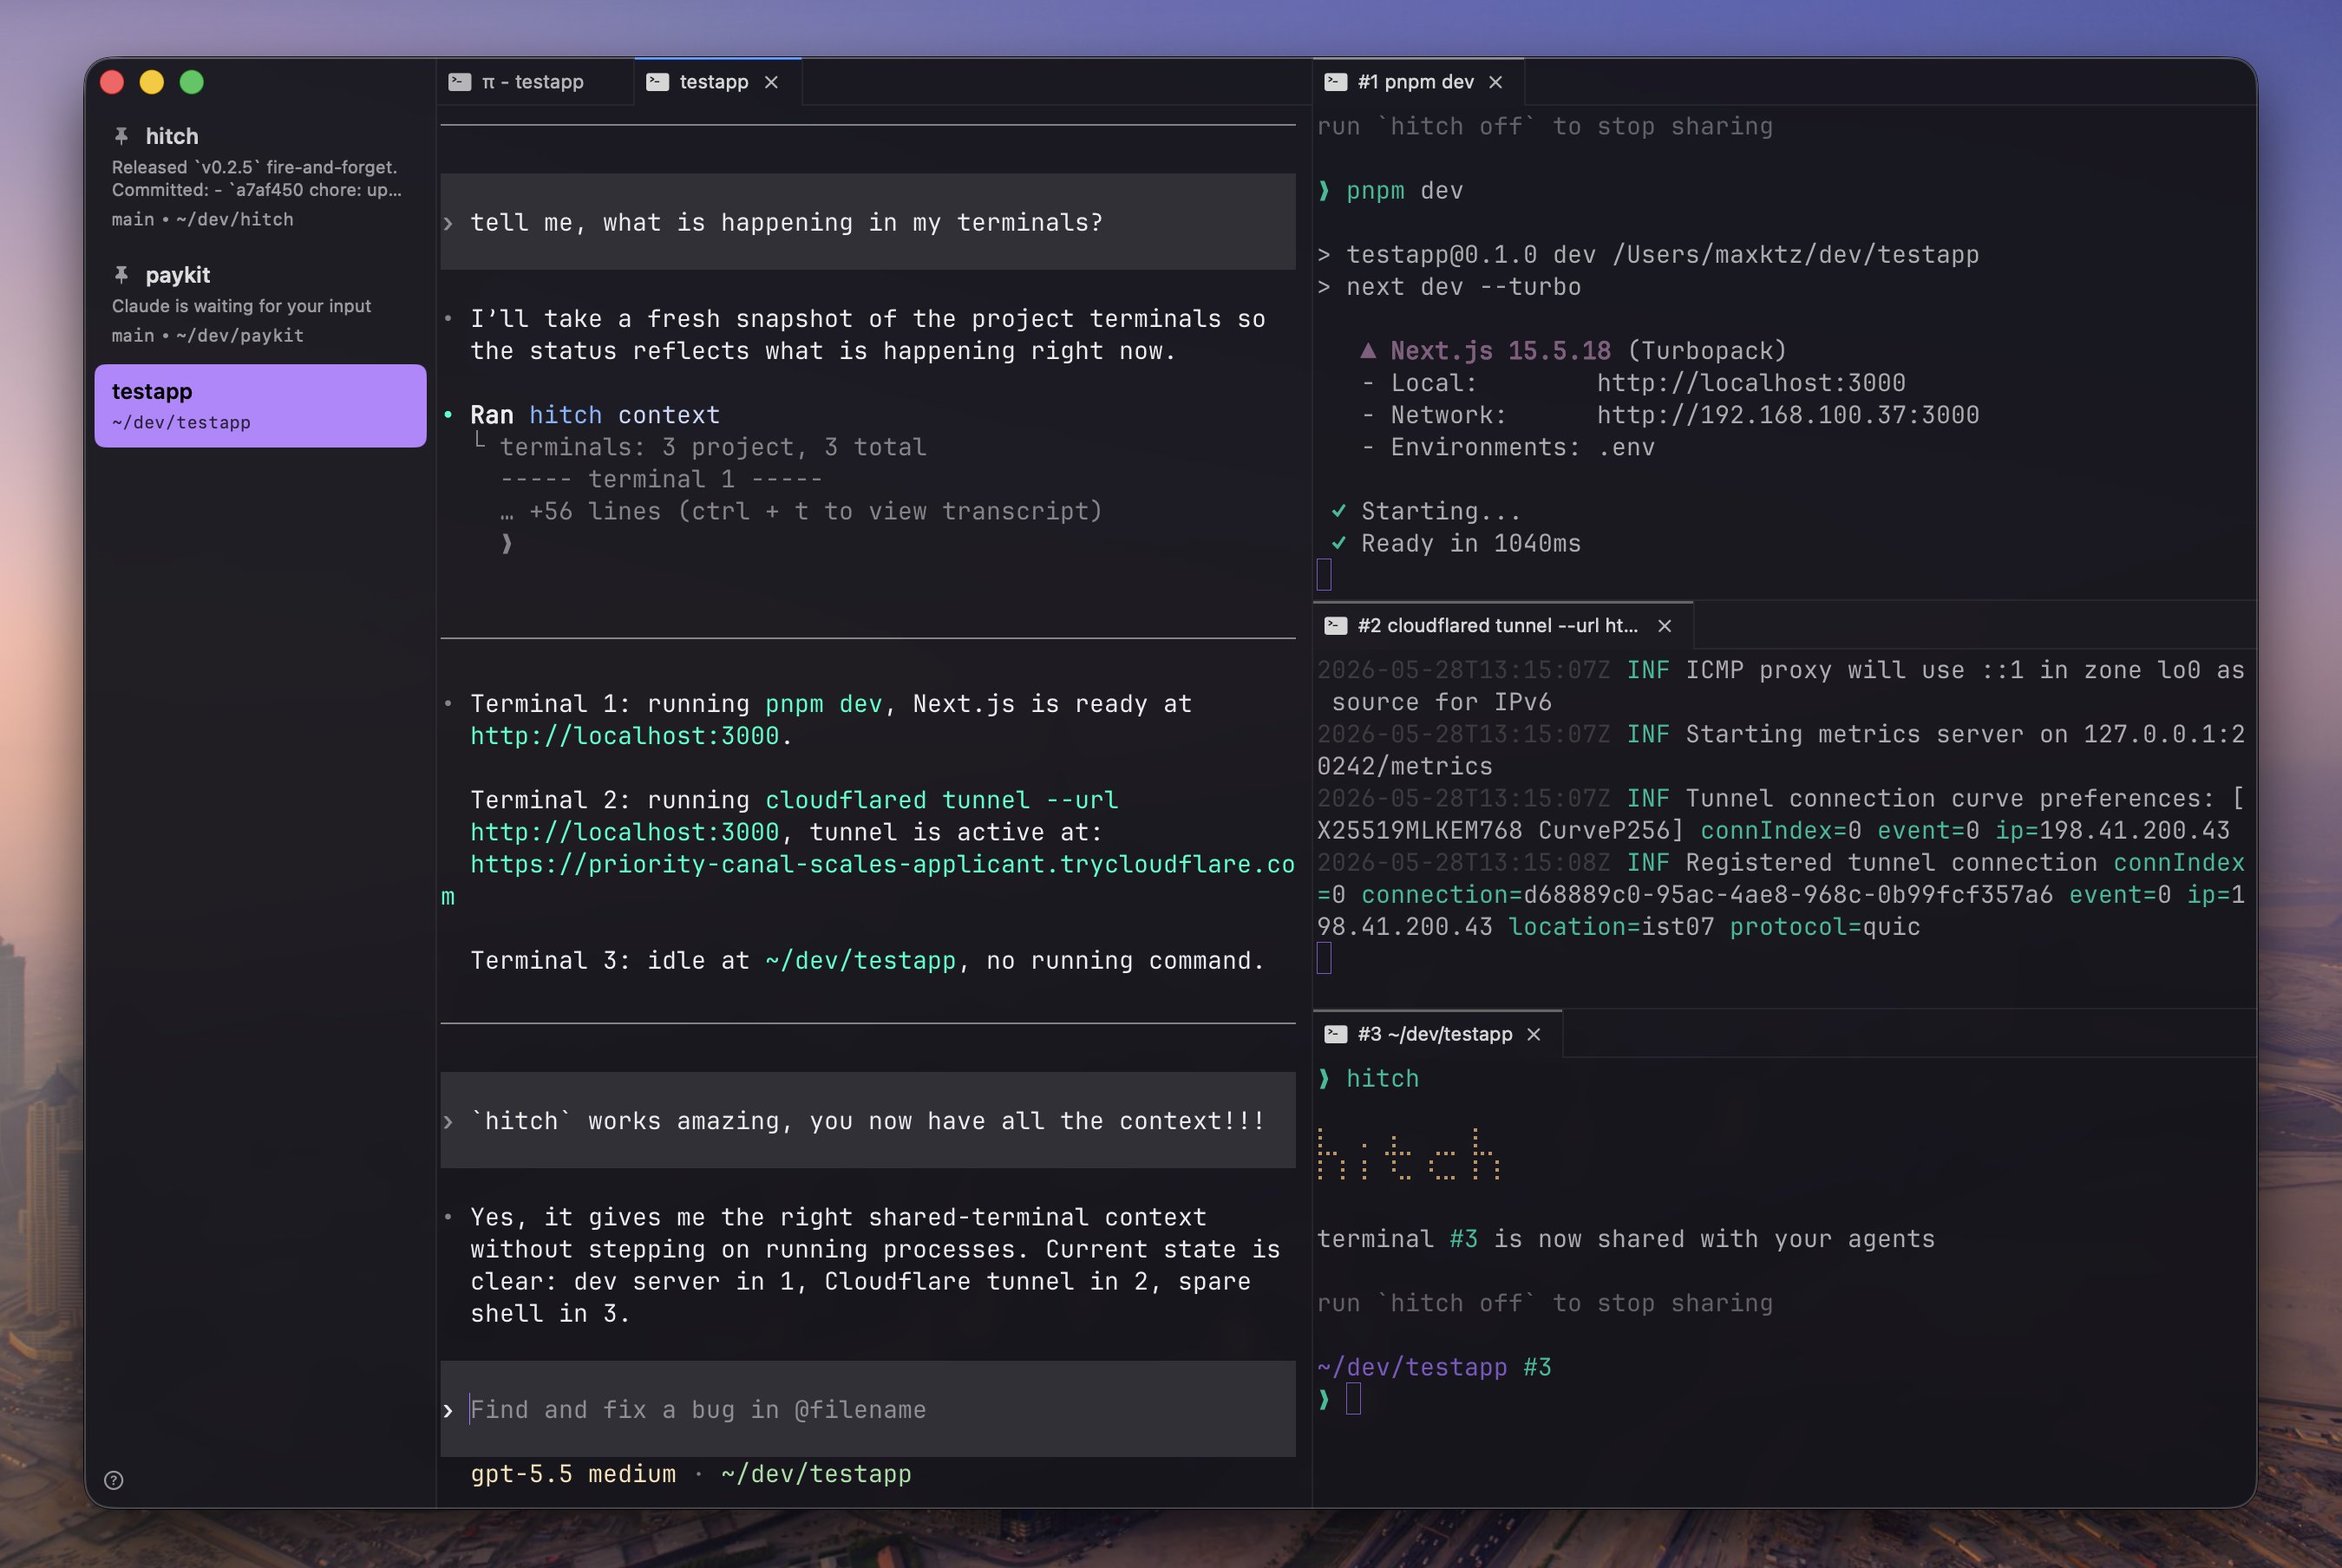Click the terminal icon on the π - testapp tab
The image size is (2342, 1568).
pos(460,82)
